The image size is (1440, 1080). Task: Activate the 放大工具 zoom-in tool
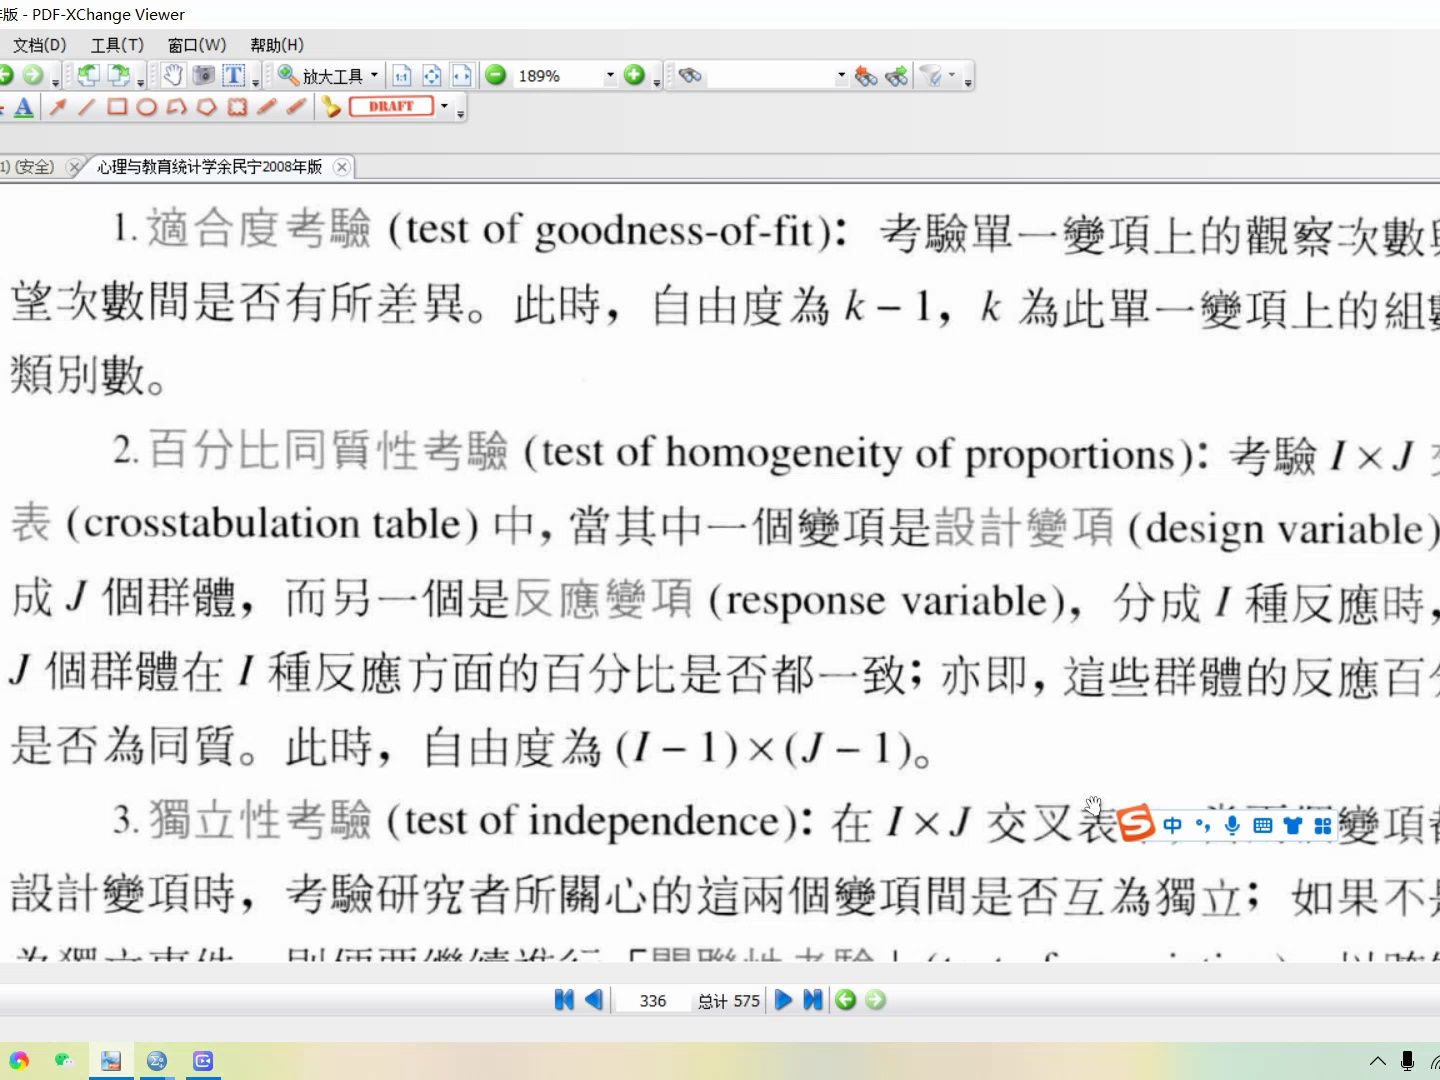(x=320, y=76)
